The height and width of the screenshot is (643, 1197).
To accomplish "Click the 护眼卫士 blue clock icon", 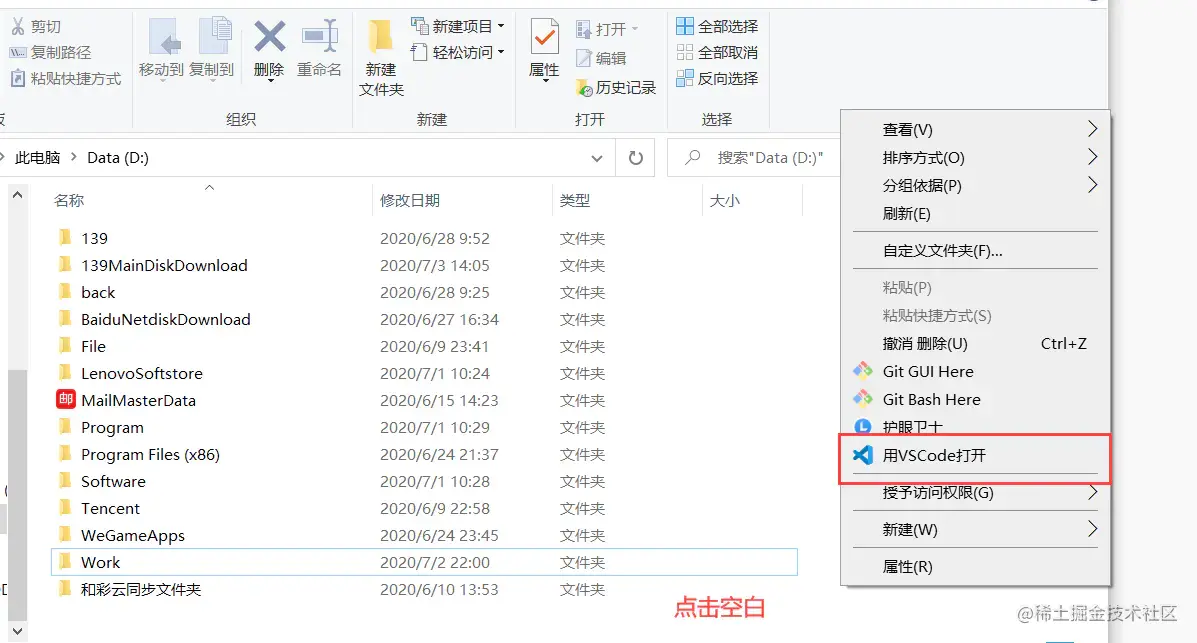I will 863,427.
